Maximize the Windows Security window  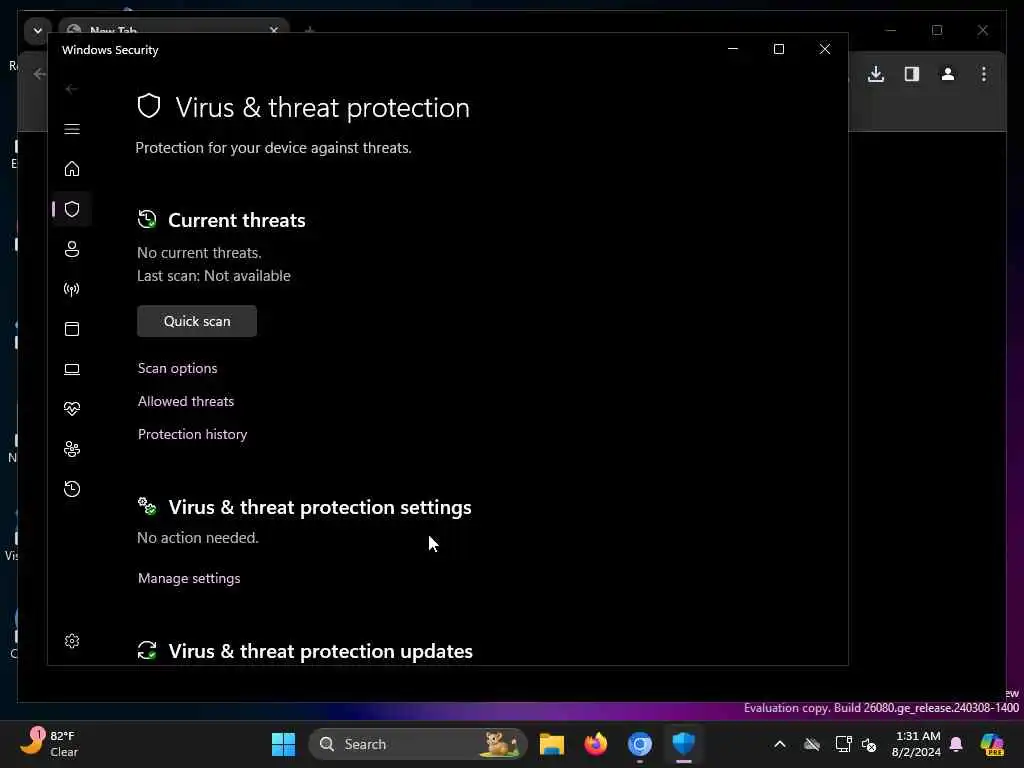pyautogui.click(x=778, y=49)
